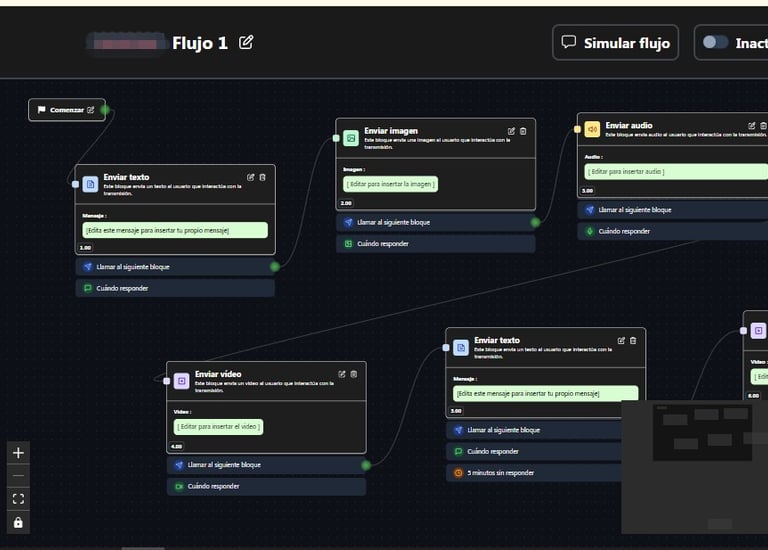The width and height of the screenshot is (768, 550).
Task: Select Llamar al siguiente bloque under Enviar audio
Action: (x=673, y=210)
